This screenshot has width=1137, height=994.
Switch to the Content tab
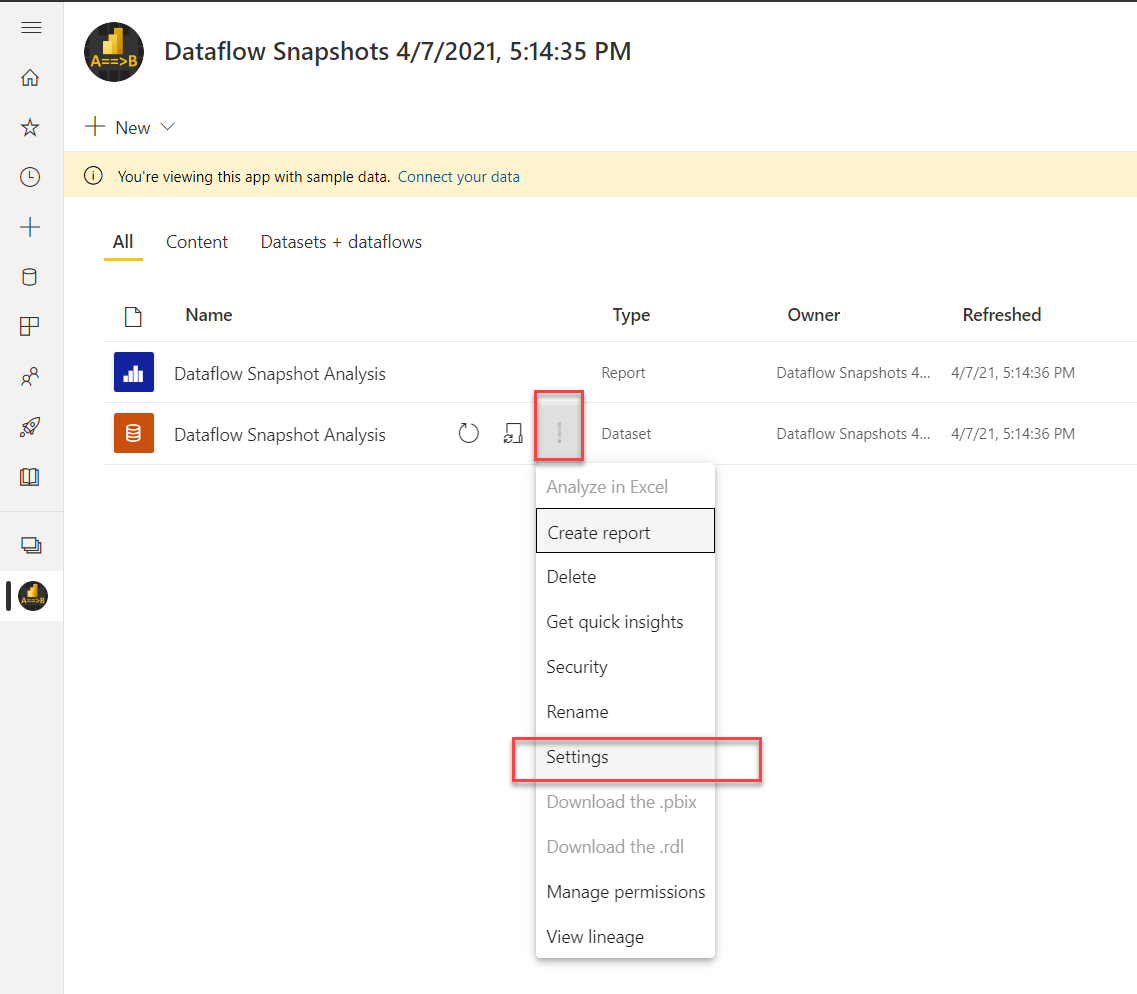(197, 242)
